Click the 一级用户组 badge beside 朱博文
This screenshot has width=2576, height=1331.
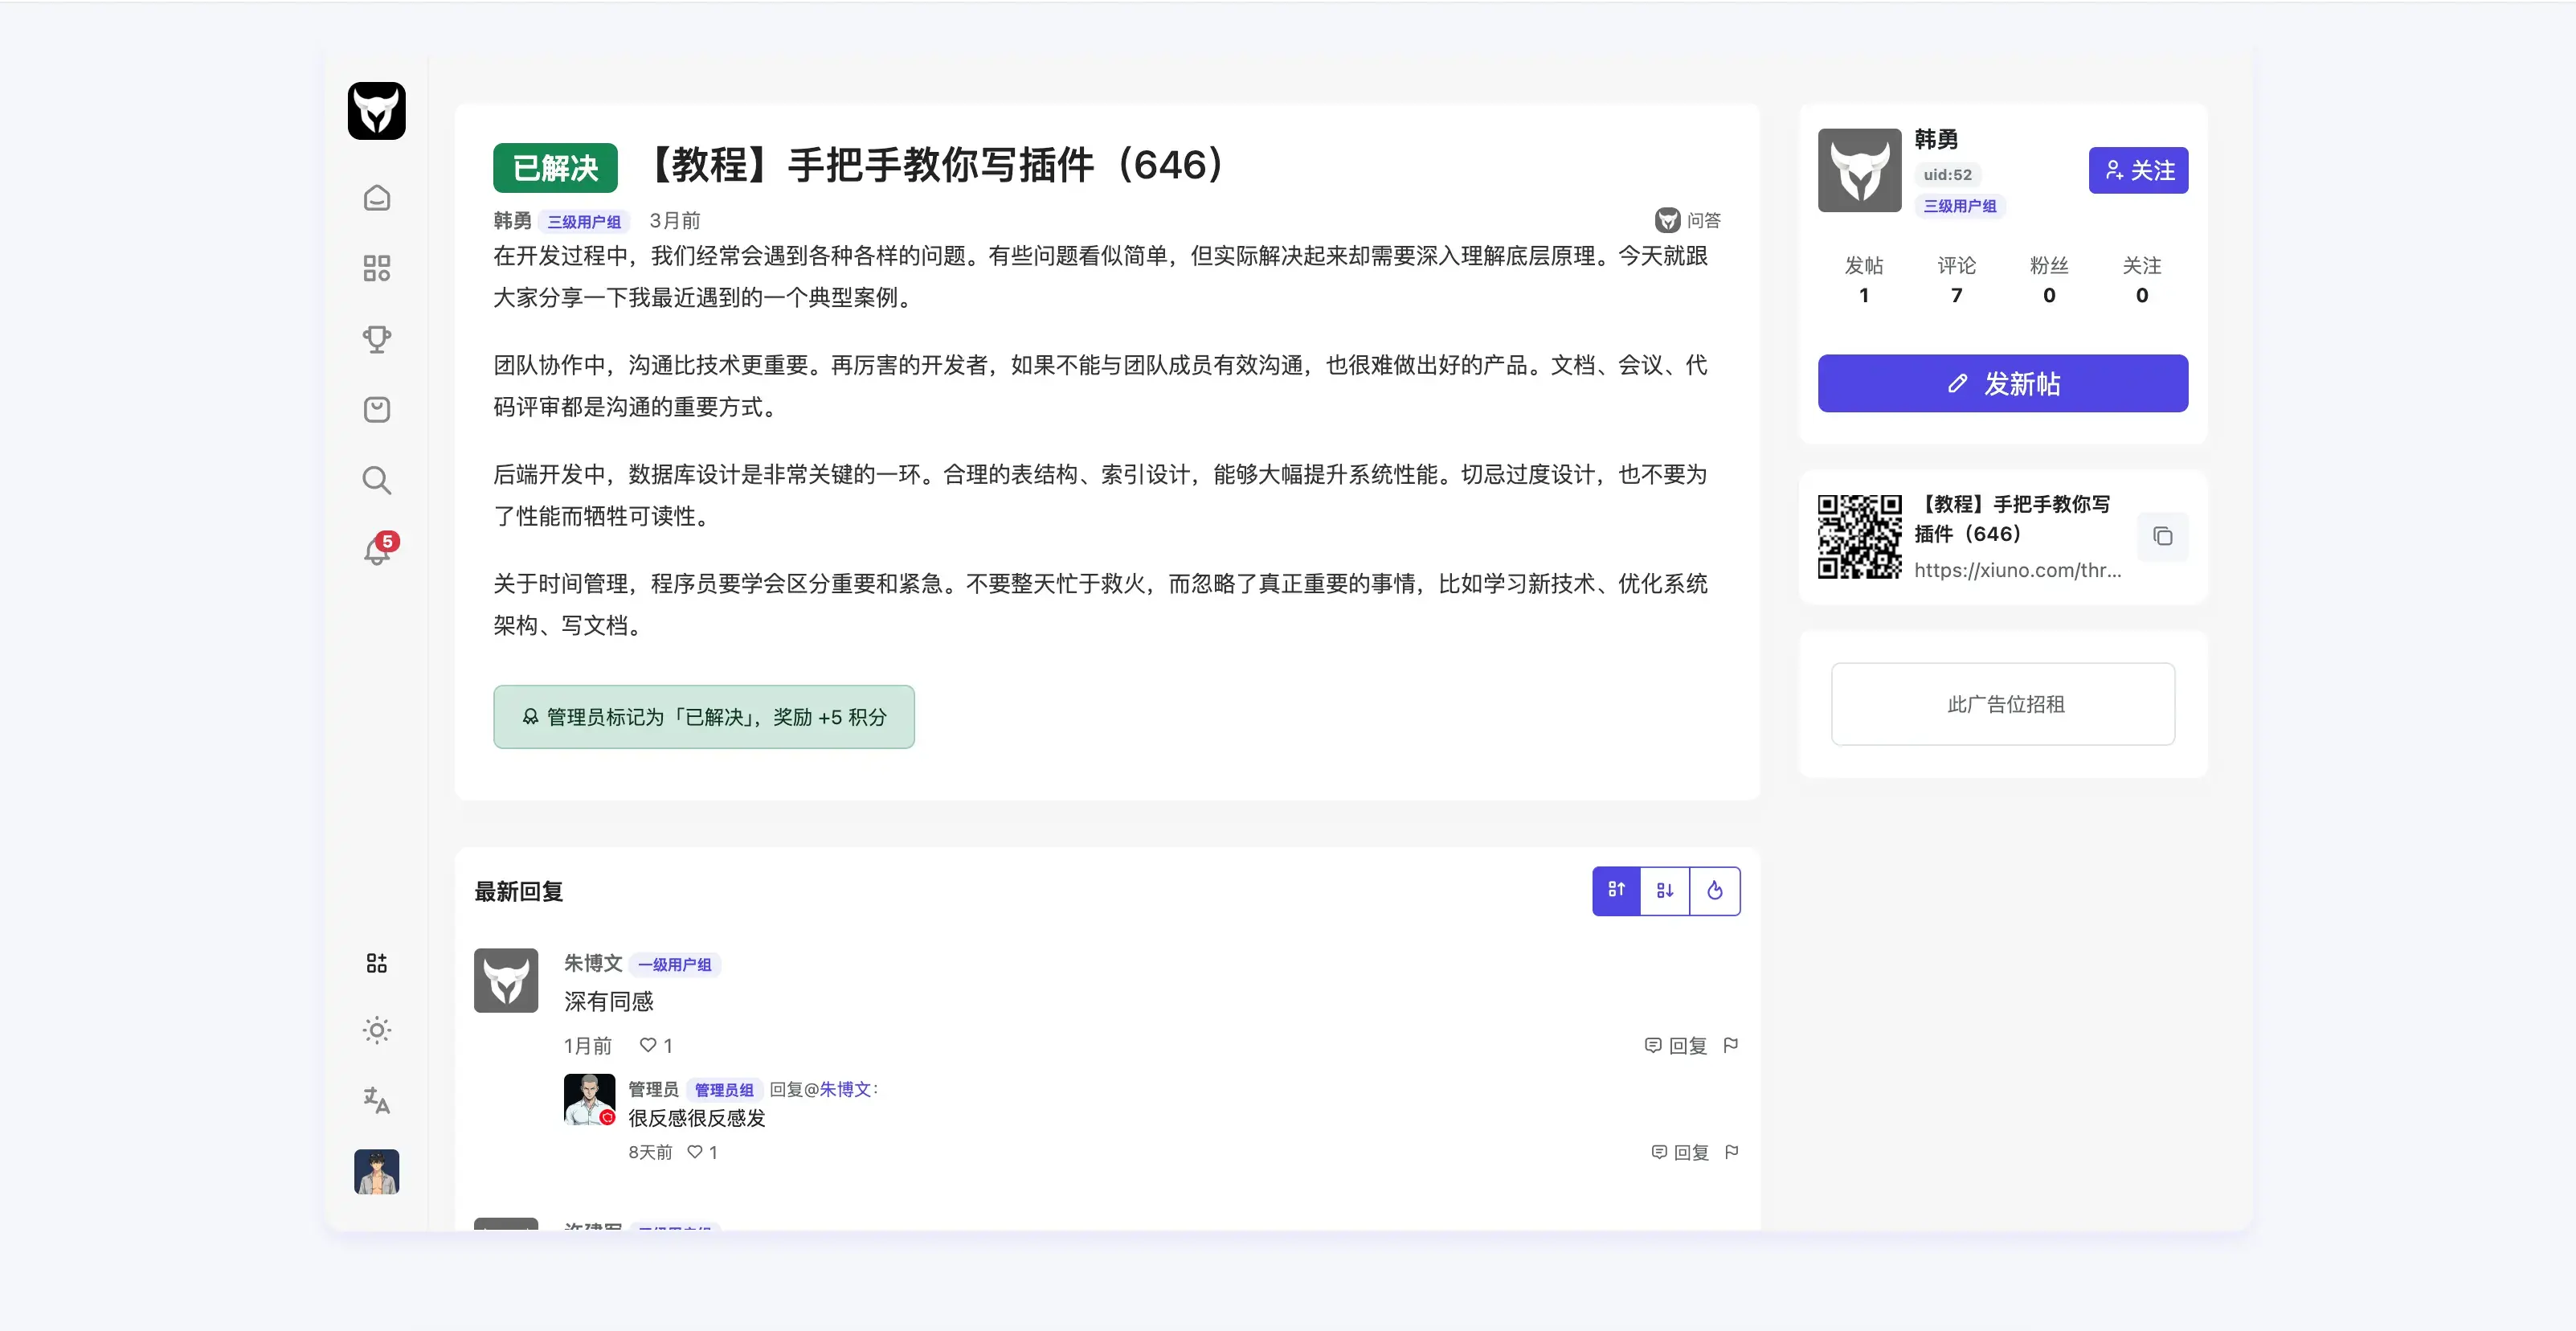(675, 964)
